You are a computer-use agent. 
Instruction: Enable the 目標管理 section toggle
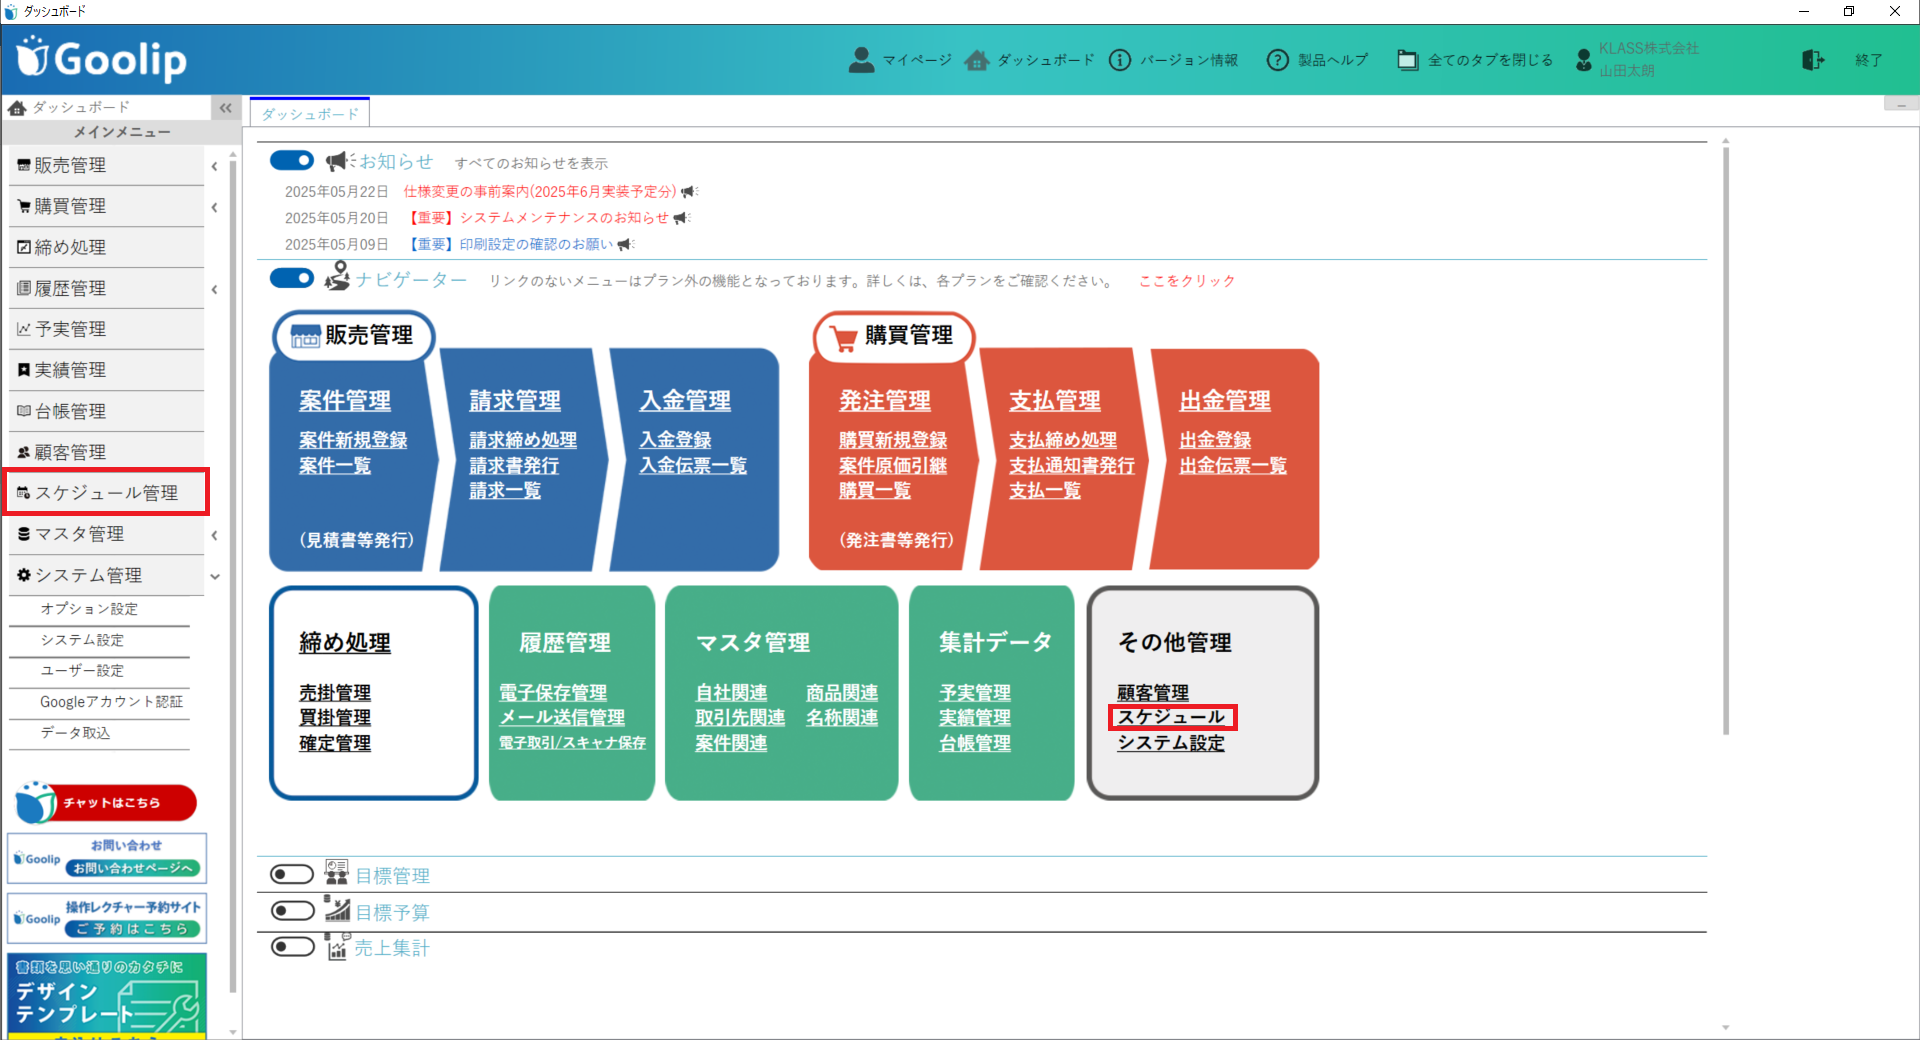tap(292, 875)
